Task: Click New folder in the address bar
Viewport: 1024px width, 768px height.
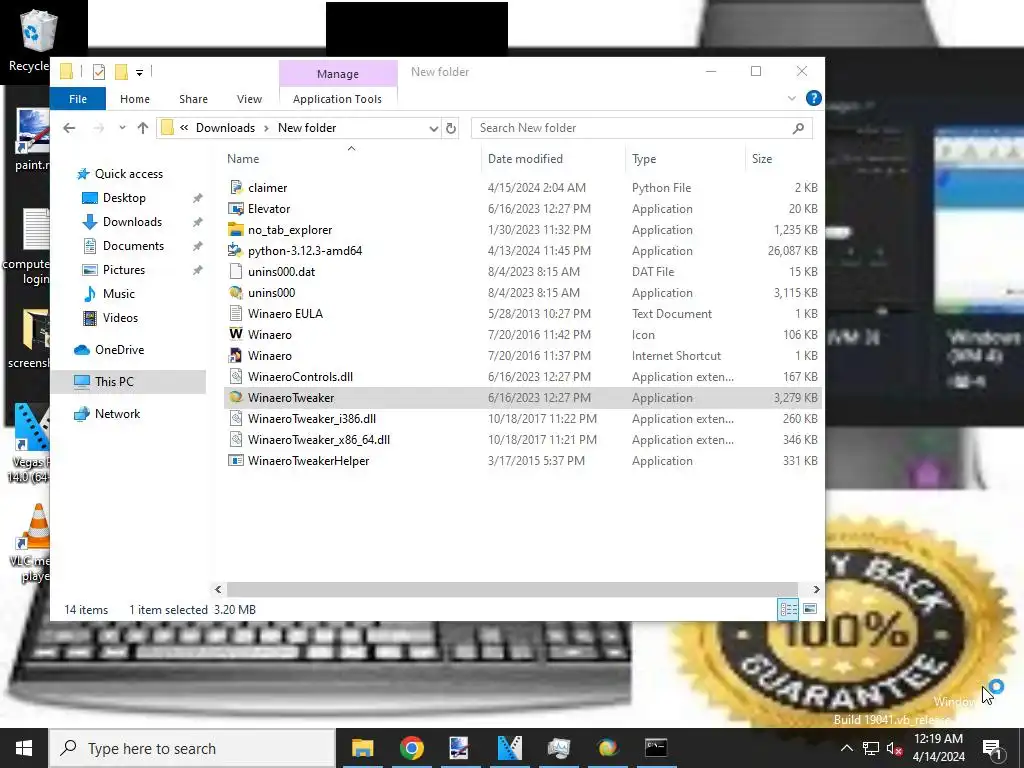Action: coord(307,128)
